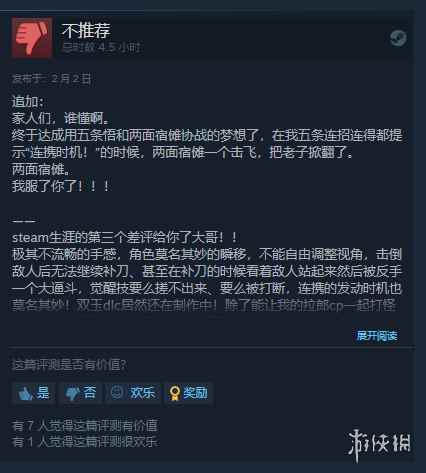Click the 游侠网 watermark logo
This screenshot has width=426, height=473.
[379, 445]
